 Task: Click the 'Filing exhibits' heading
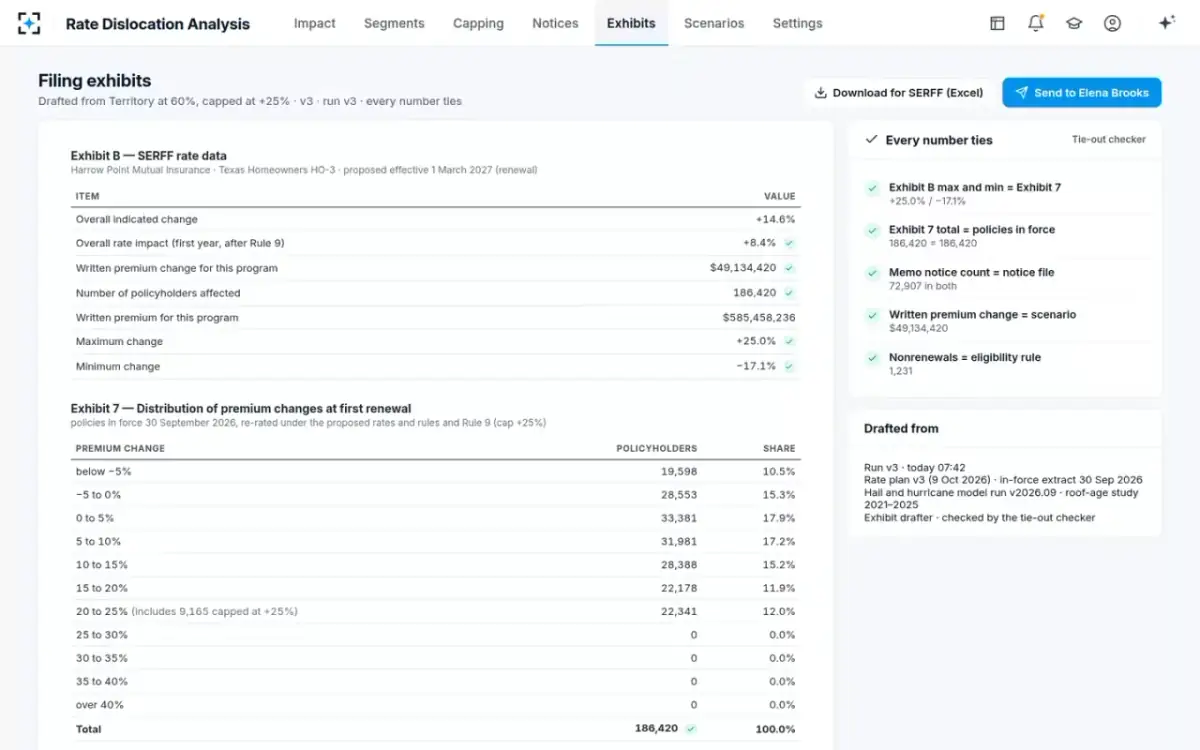95,81
